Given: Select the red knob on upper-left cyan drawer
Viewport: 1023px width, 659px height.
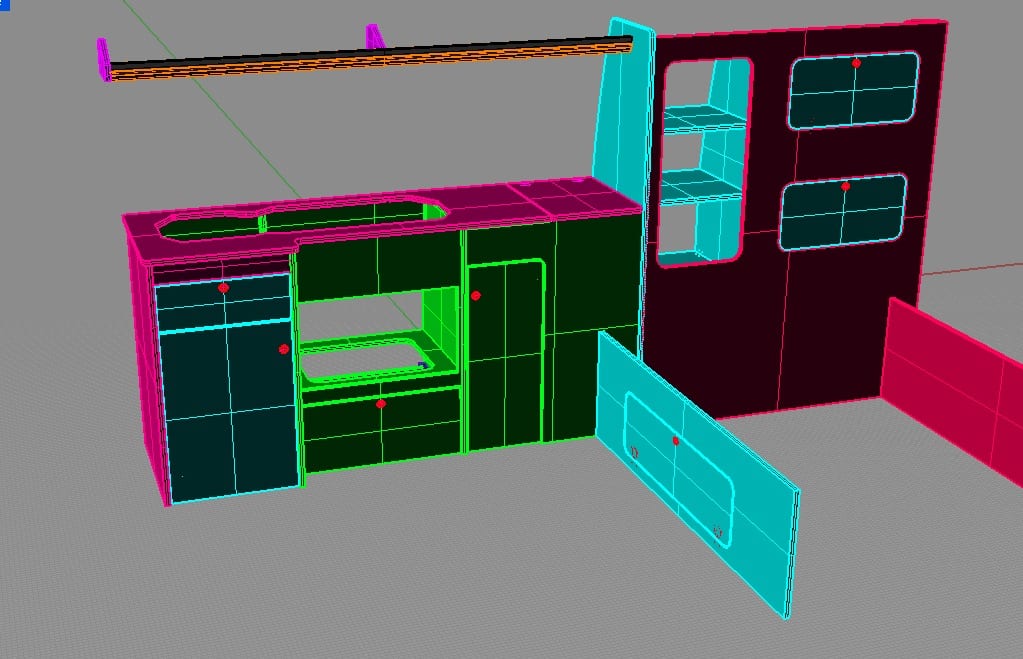Looking at the screenshot, I should point(223,288).
